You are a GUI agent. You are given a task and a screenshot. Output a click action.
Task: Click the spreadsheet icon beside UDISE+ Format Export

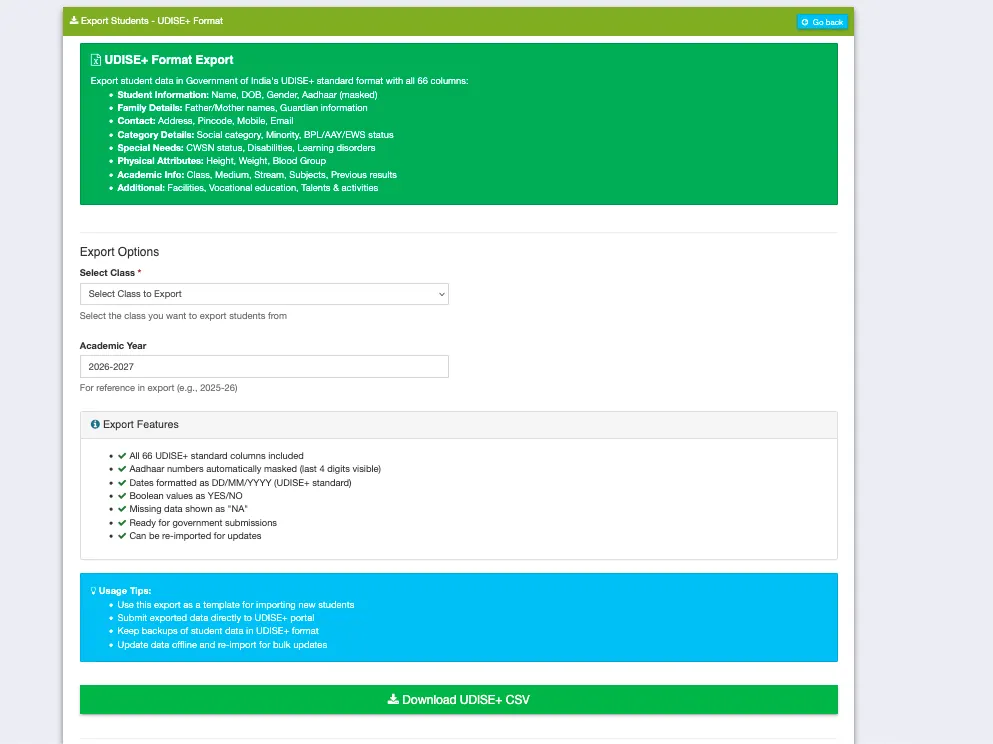94,59
